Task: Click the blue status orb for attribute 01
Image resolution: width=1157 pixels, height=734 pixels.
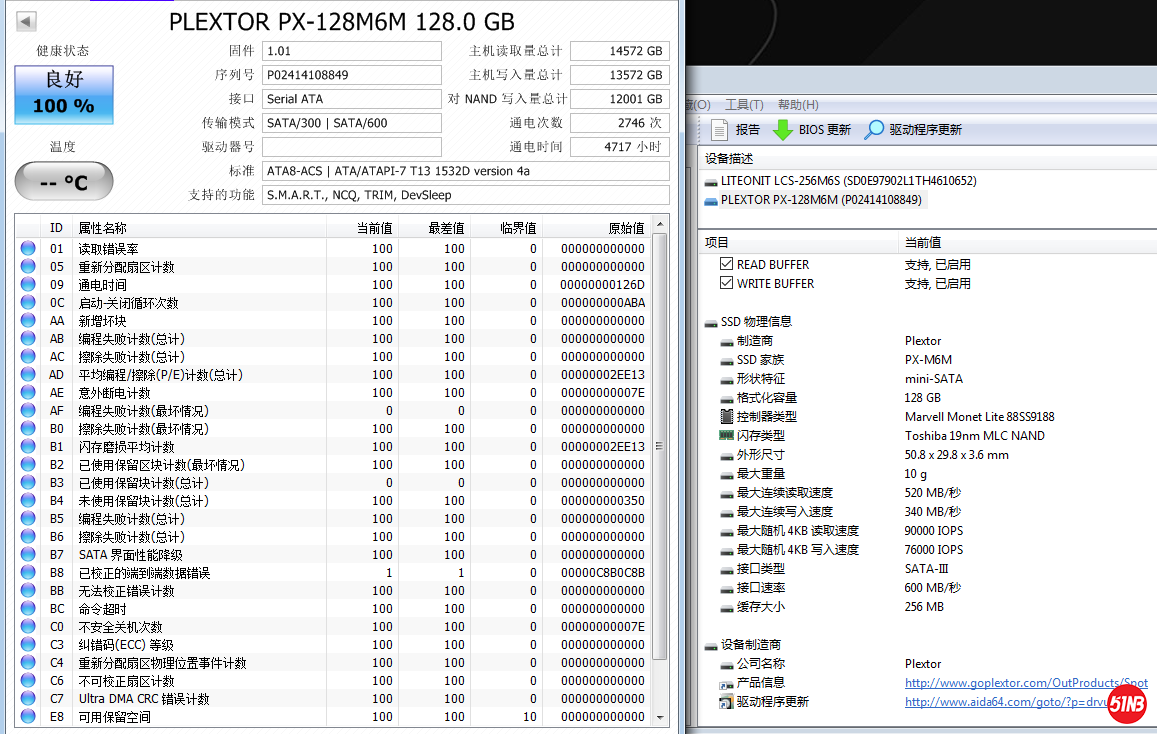Action: coord(28,249)
